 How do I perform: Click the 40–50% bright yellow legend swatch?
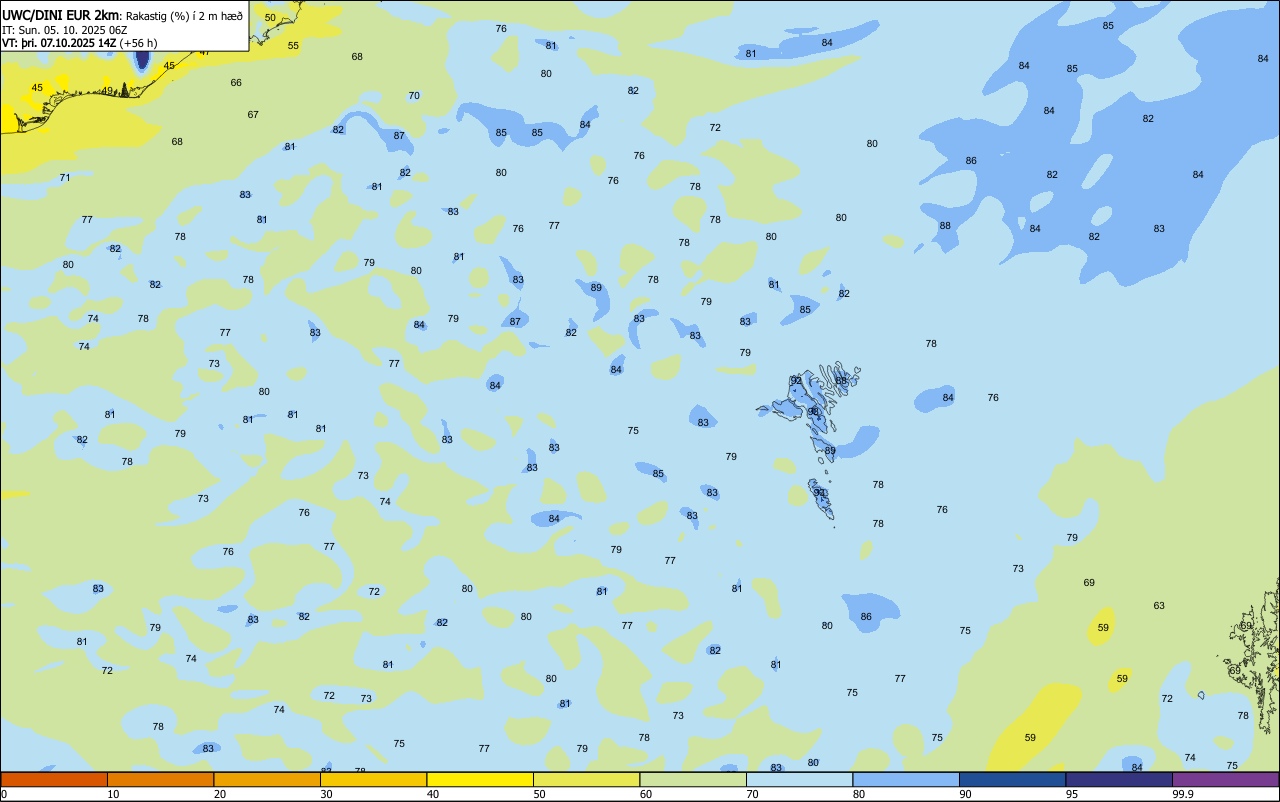(480, 779)
